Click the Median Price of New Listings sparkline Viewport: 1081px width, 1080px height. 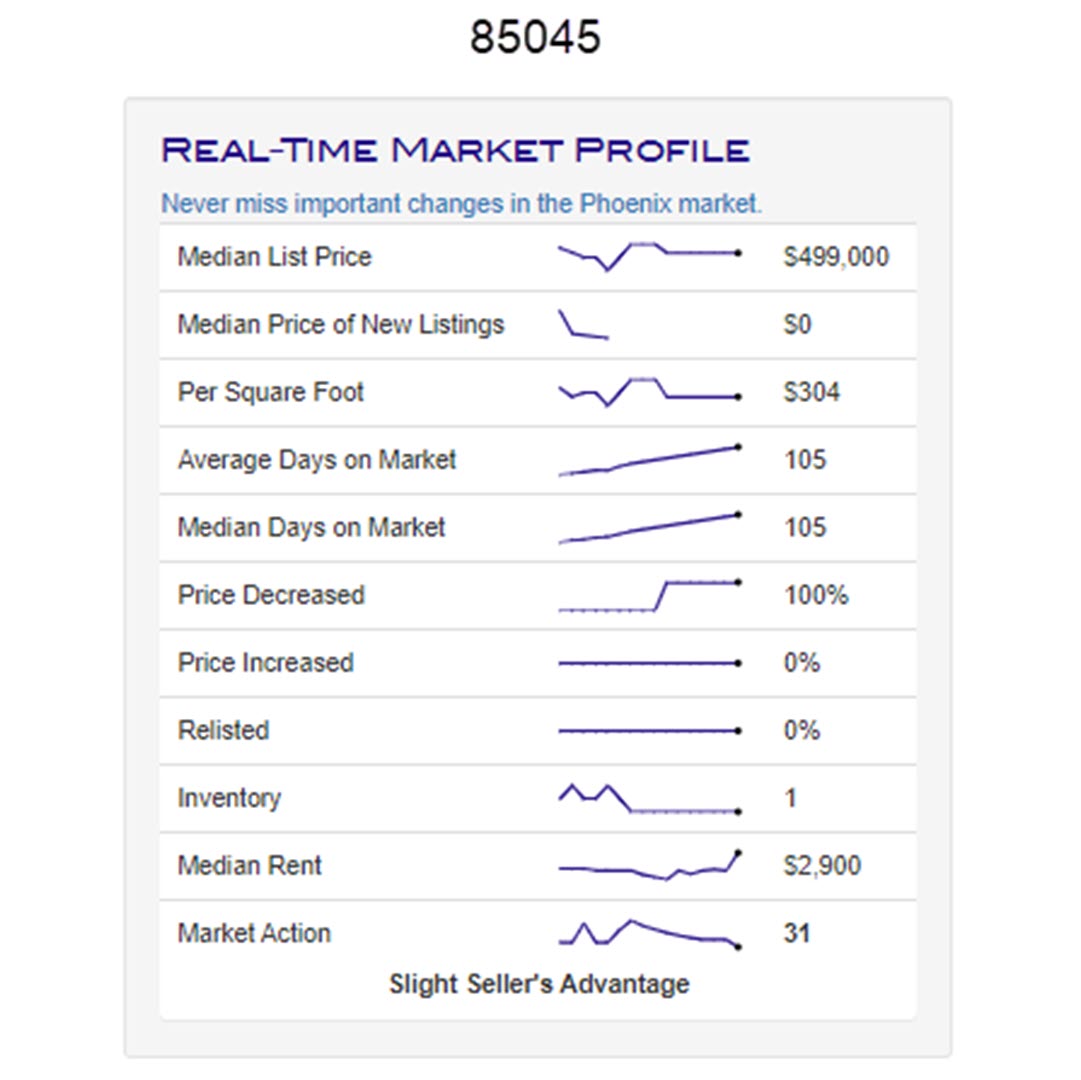pyautogui.click(x=584, y=325)
